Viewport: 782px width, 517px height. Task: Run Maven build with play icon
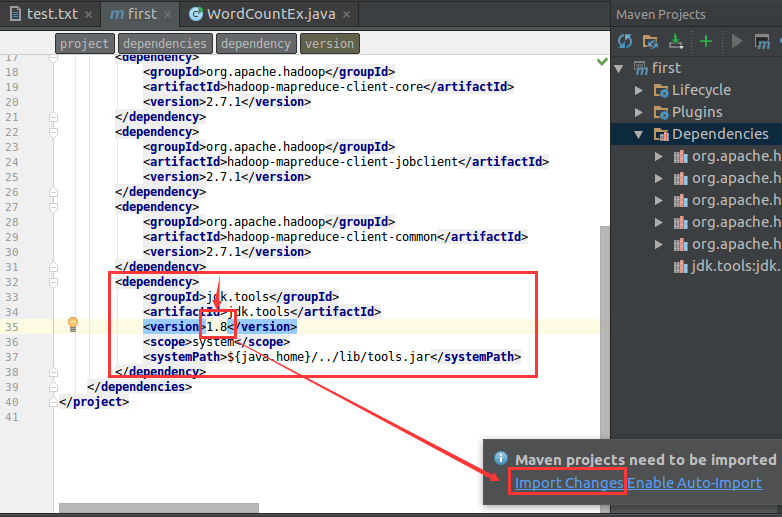[737, 41]
